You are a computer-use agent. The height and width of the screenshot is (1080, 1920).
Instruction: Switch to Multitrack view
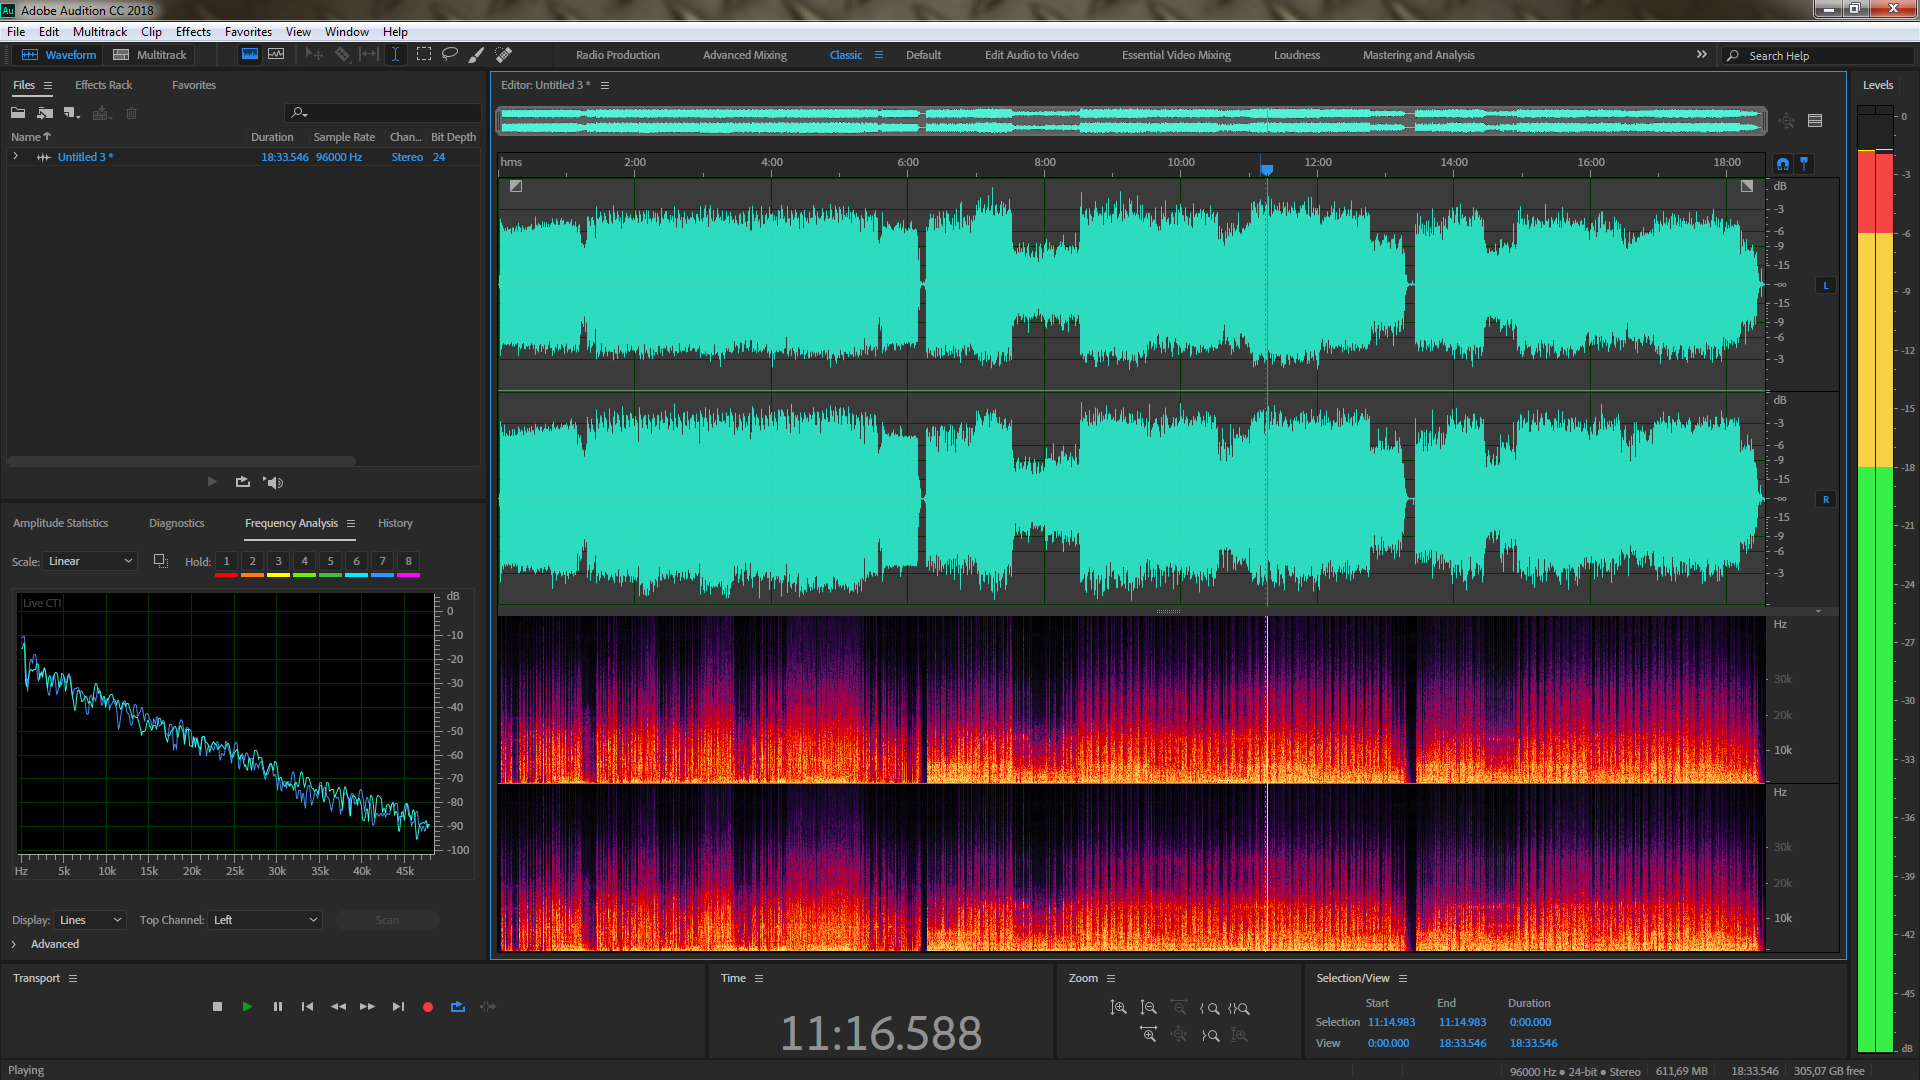150,55
